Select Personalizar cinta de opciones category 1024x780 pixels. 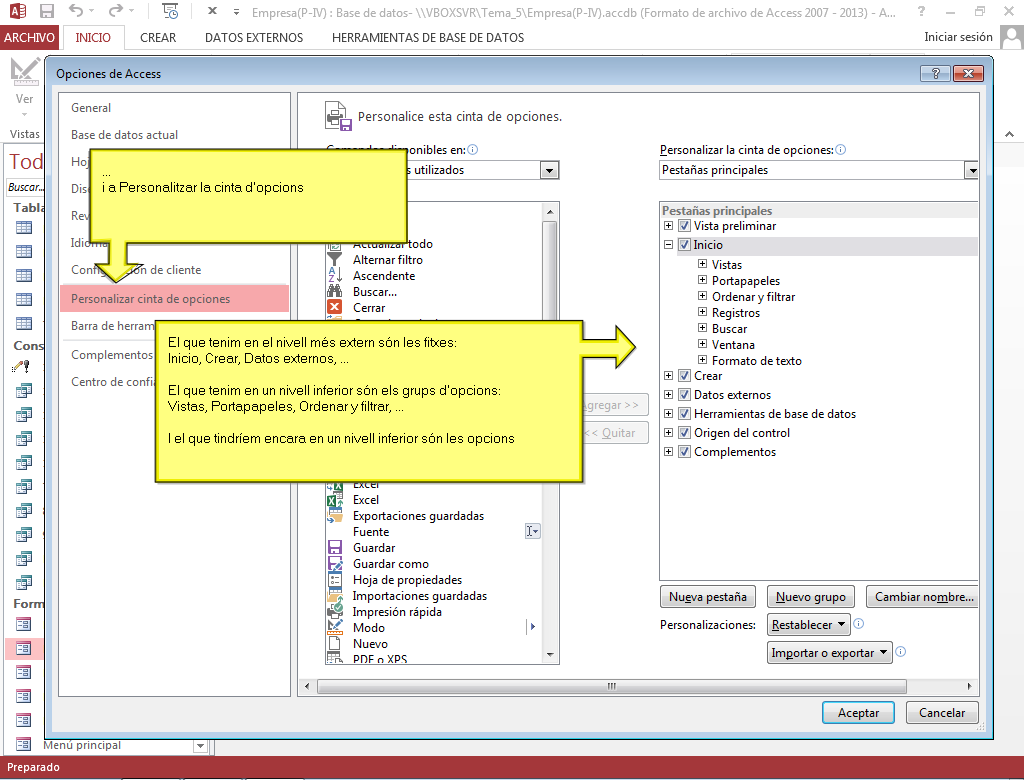pos(174,299)
